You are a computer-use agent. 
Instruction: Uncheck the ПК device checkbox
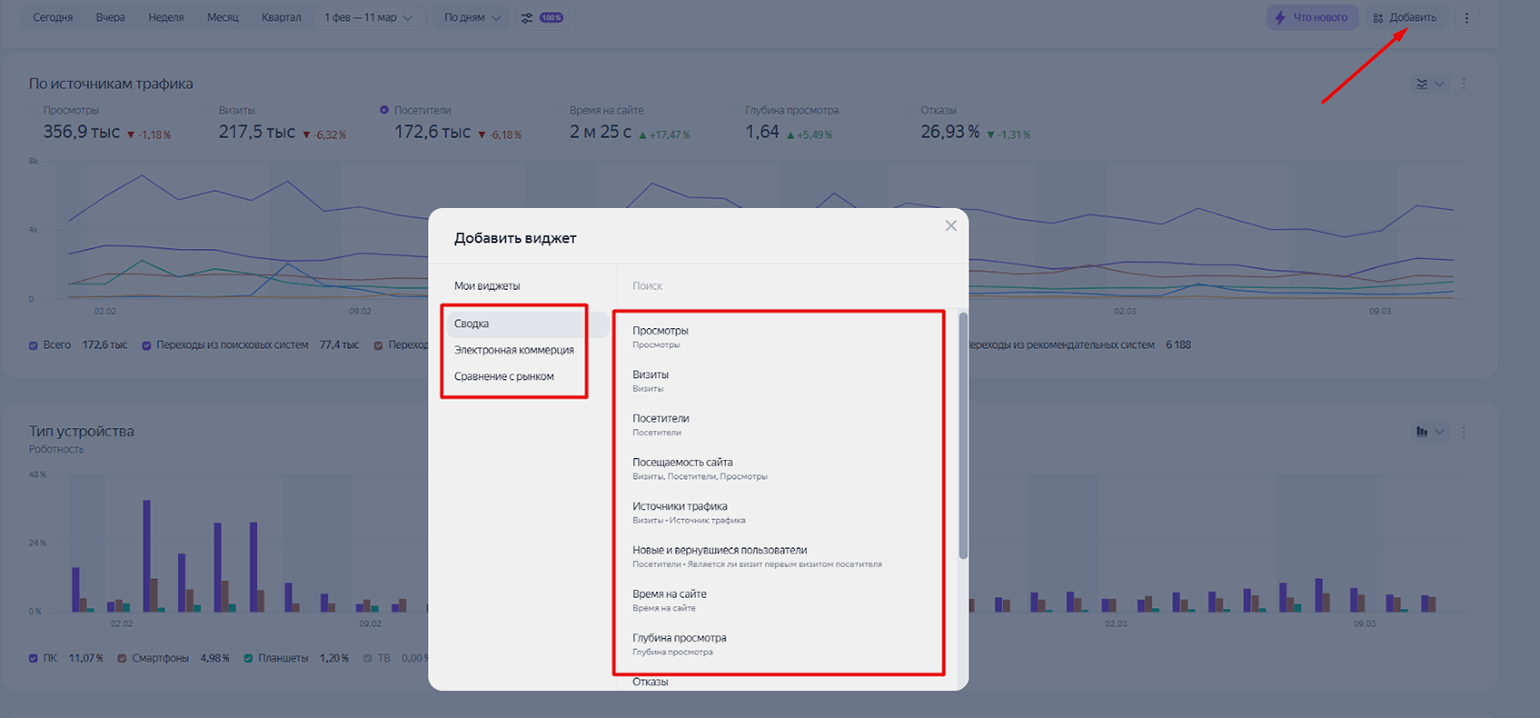(x=35, y=658)
